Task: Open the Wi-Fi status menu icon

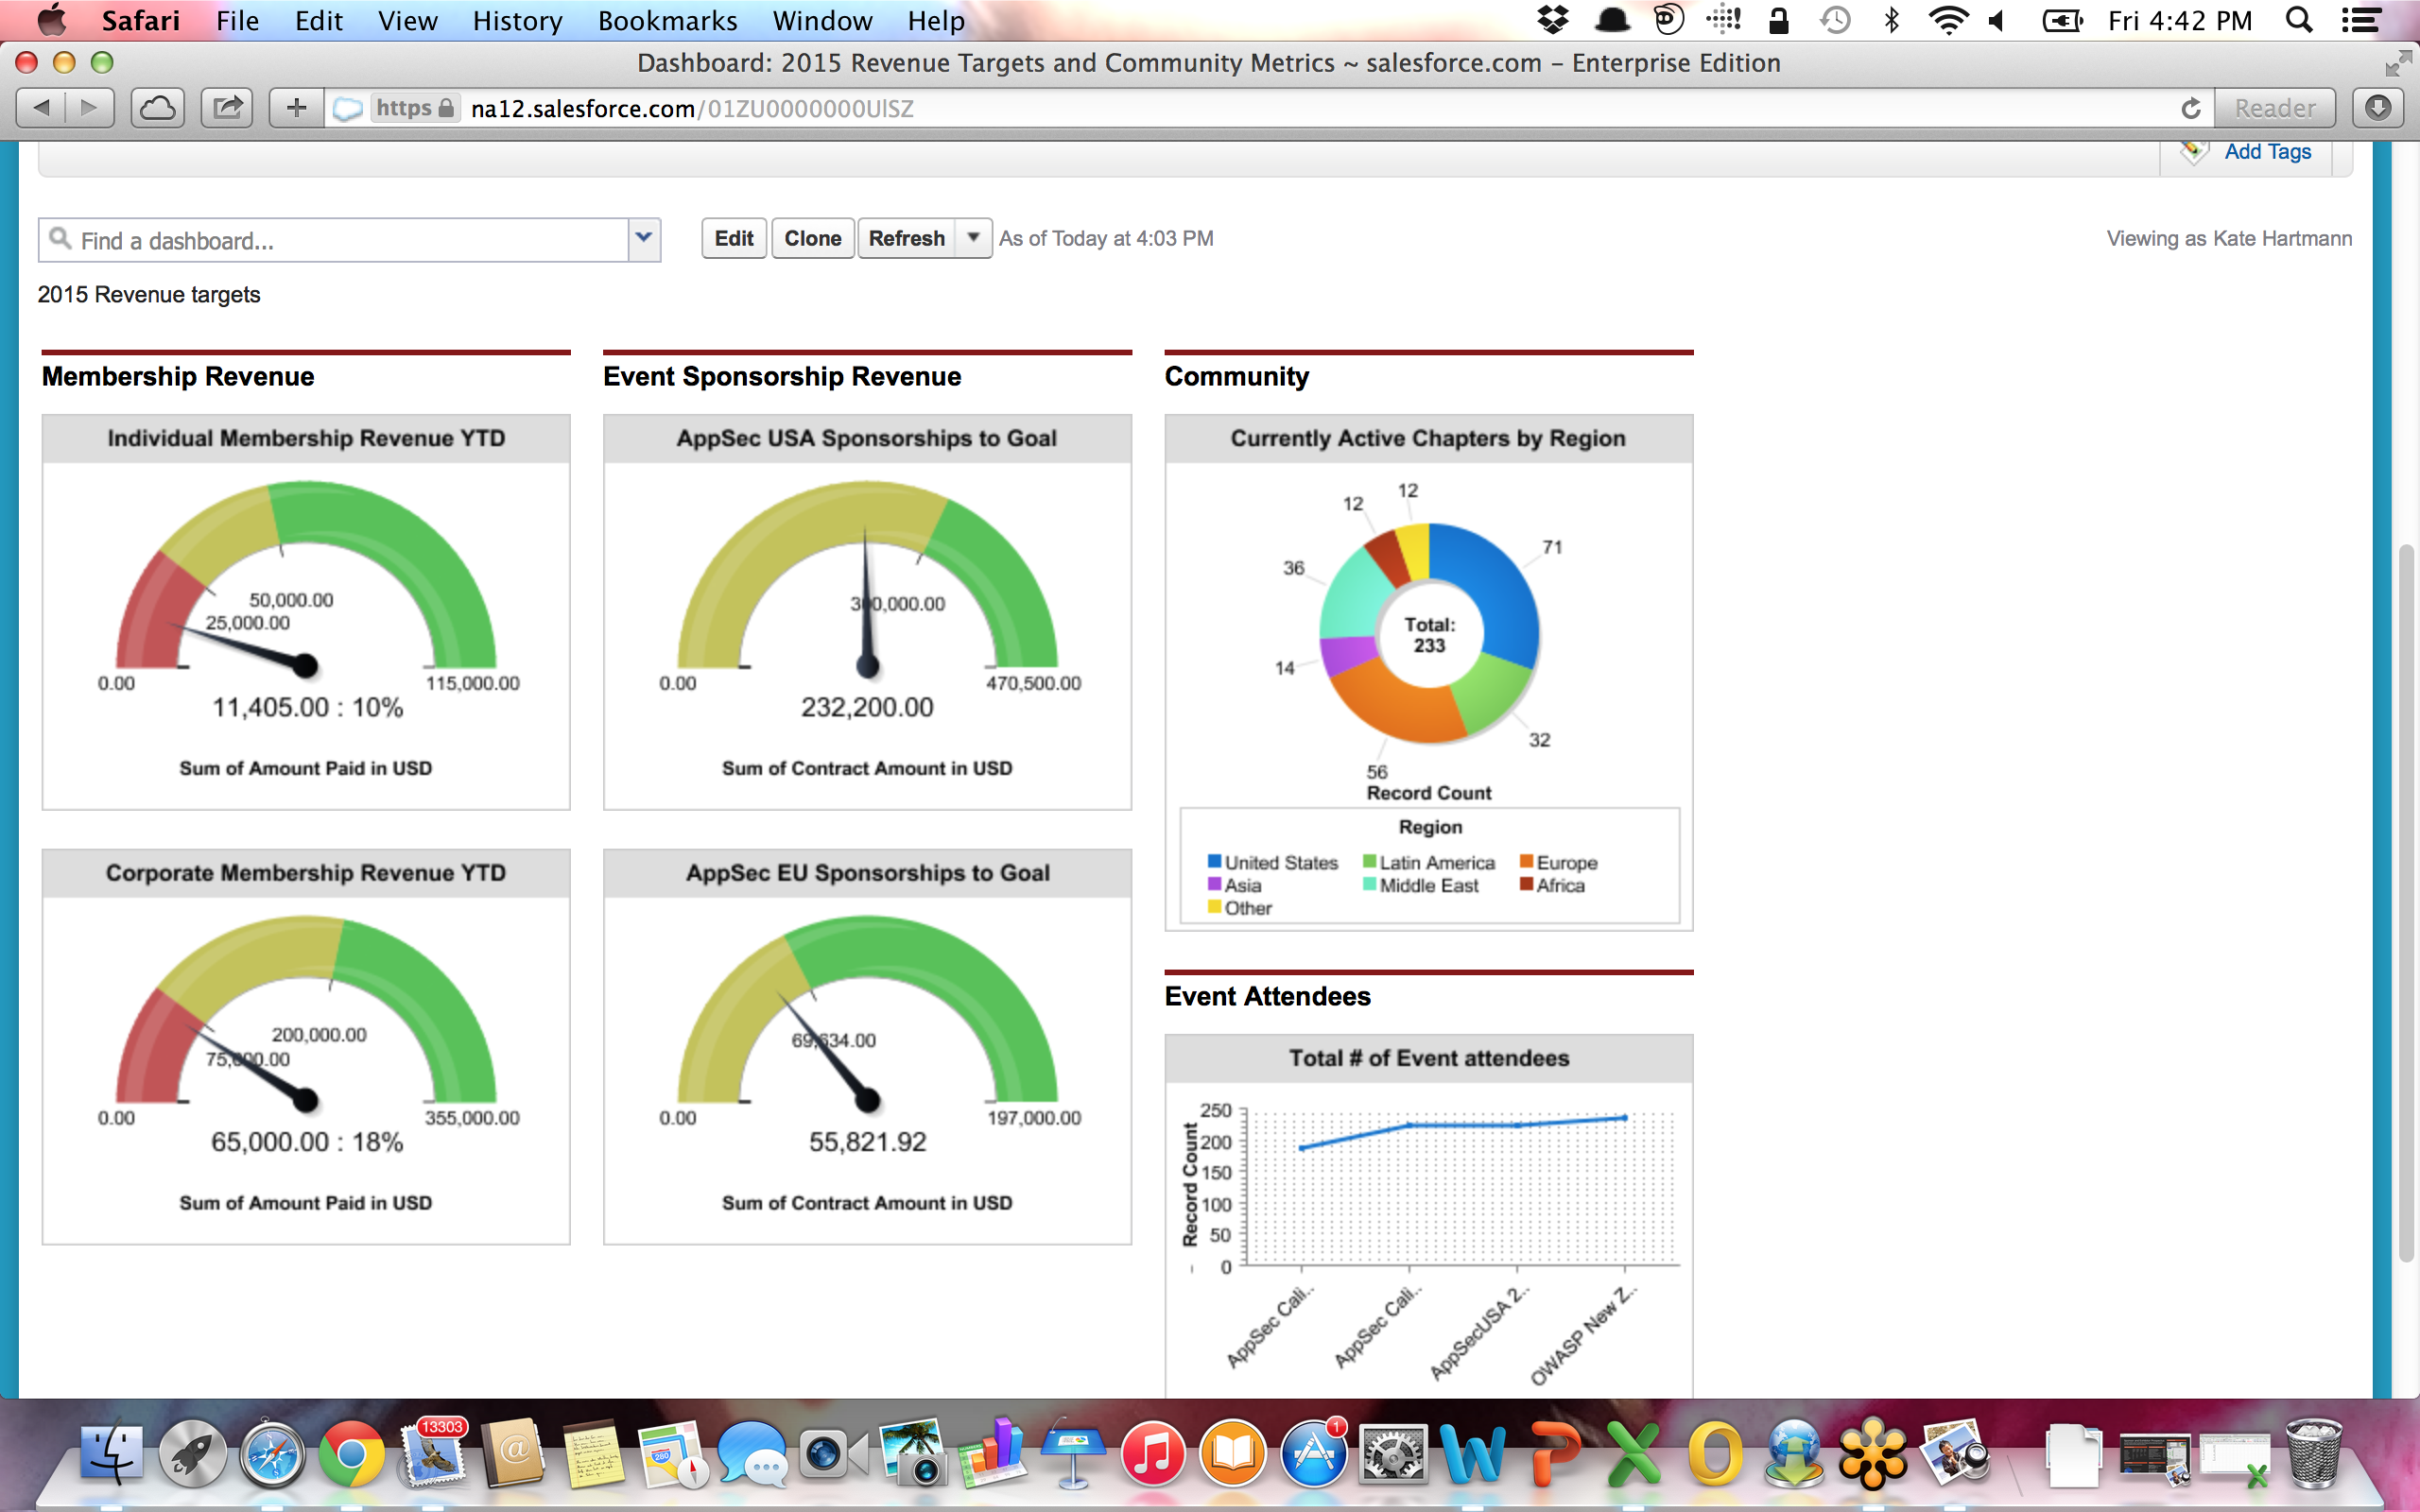Action: [1948, 21]
